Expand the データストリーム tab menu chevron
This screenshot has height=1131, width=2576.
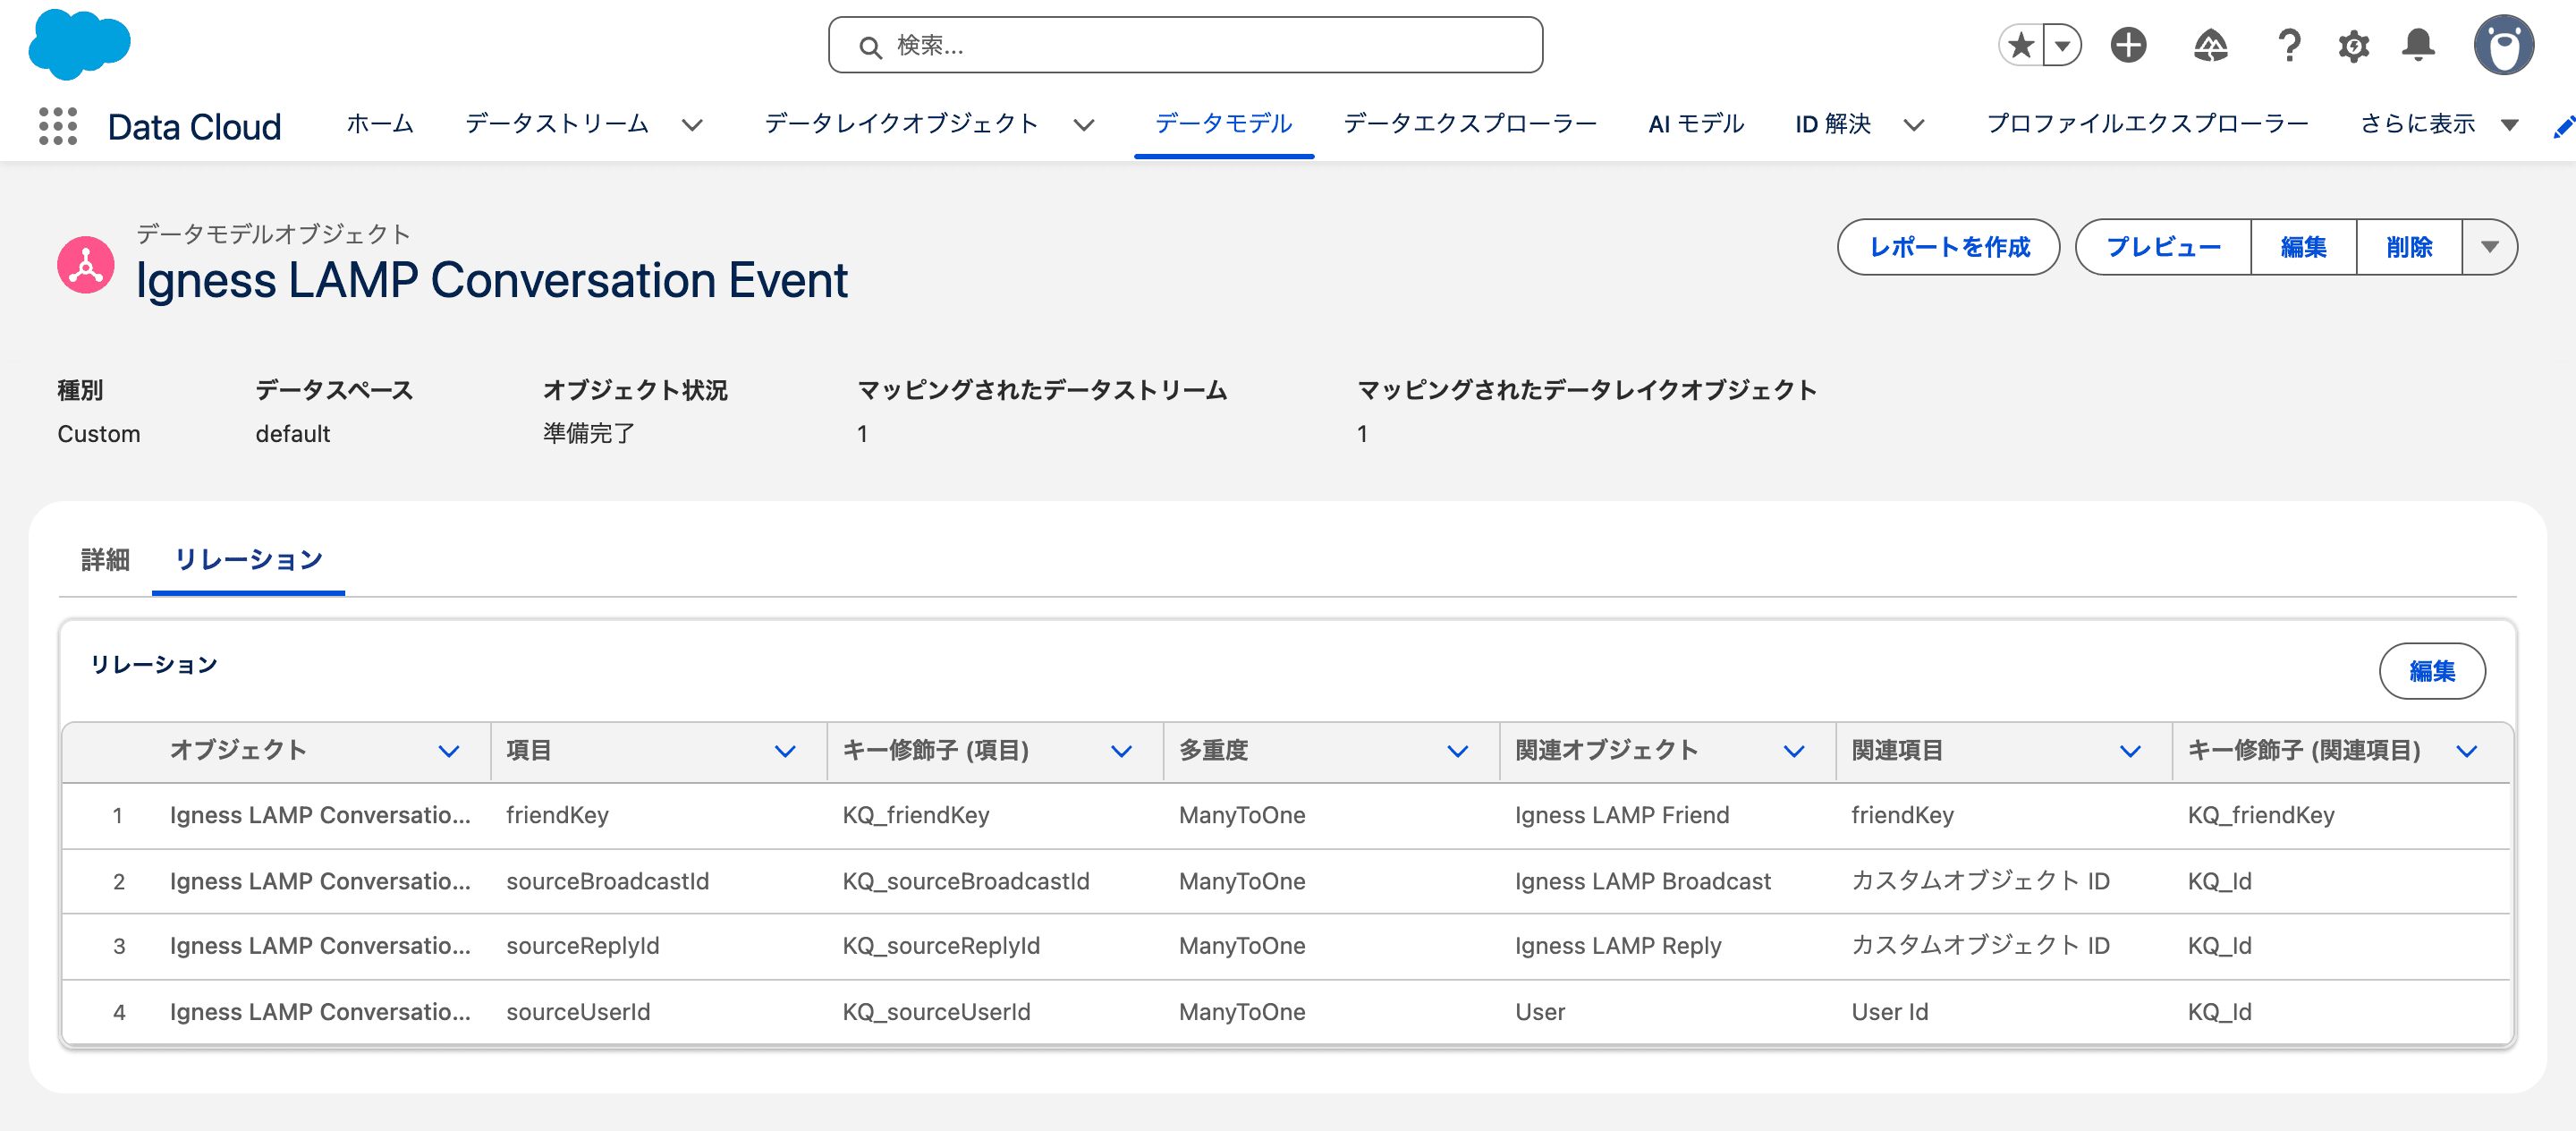click(692, 125)
